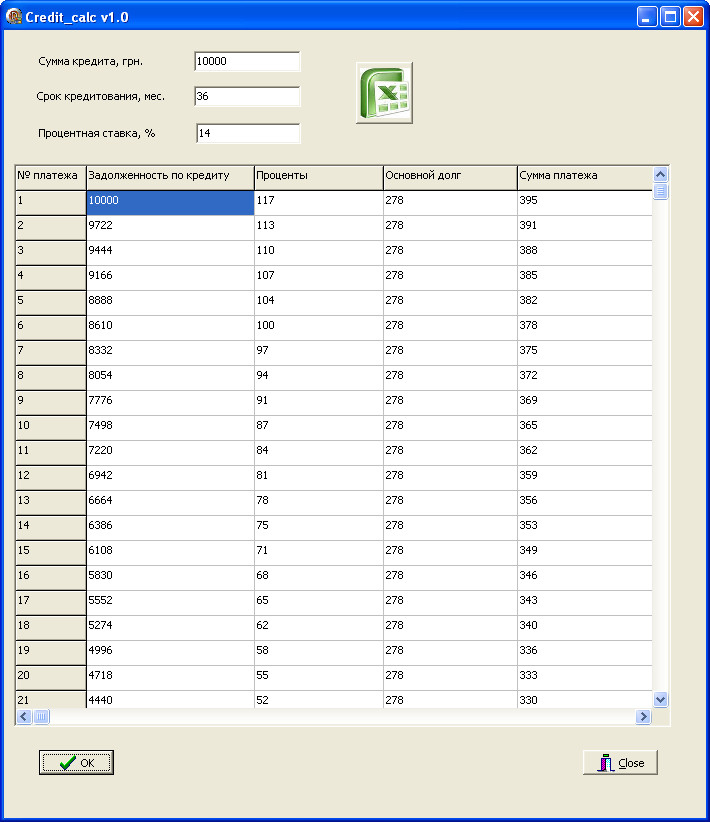Click the Credit_calc title bar app icon
The height and width of the screenshot is (822, 710).
14,17
